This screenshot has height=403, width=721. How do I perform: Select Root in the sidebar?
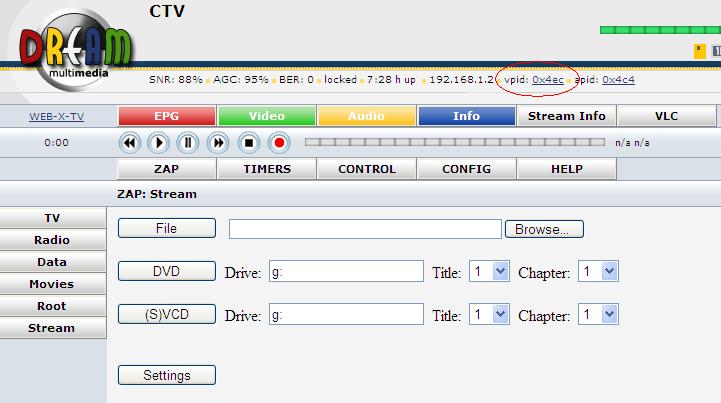[x=52, y=306]
